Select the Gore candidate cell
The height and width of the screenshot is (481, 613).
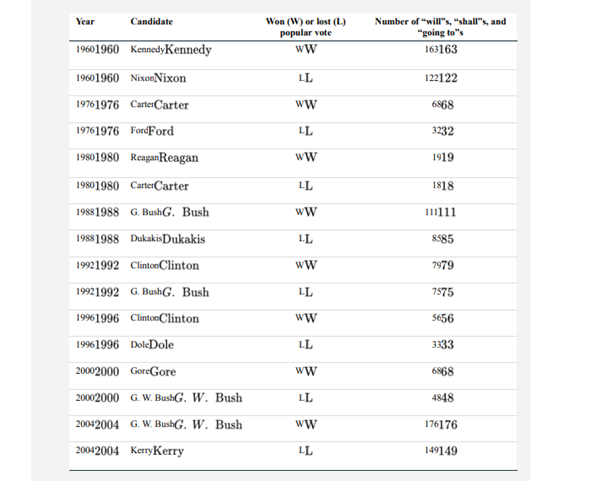click(x=153, y=371)
